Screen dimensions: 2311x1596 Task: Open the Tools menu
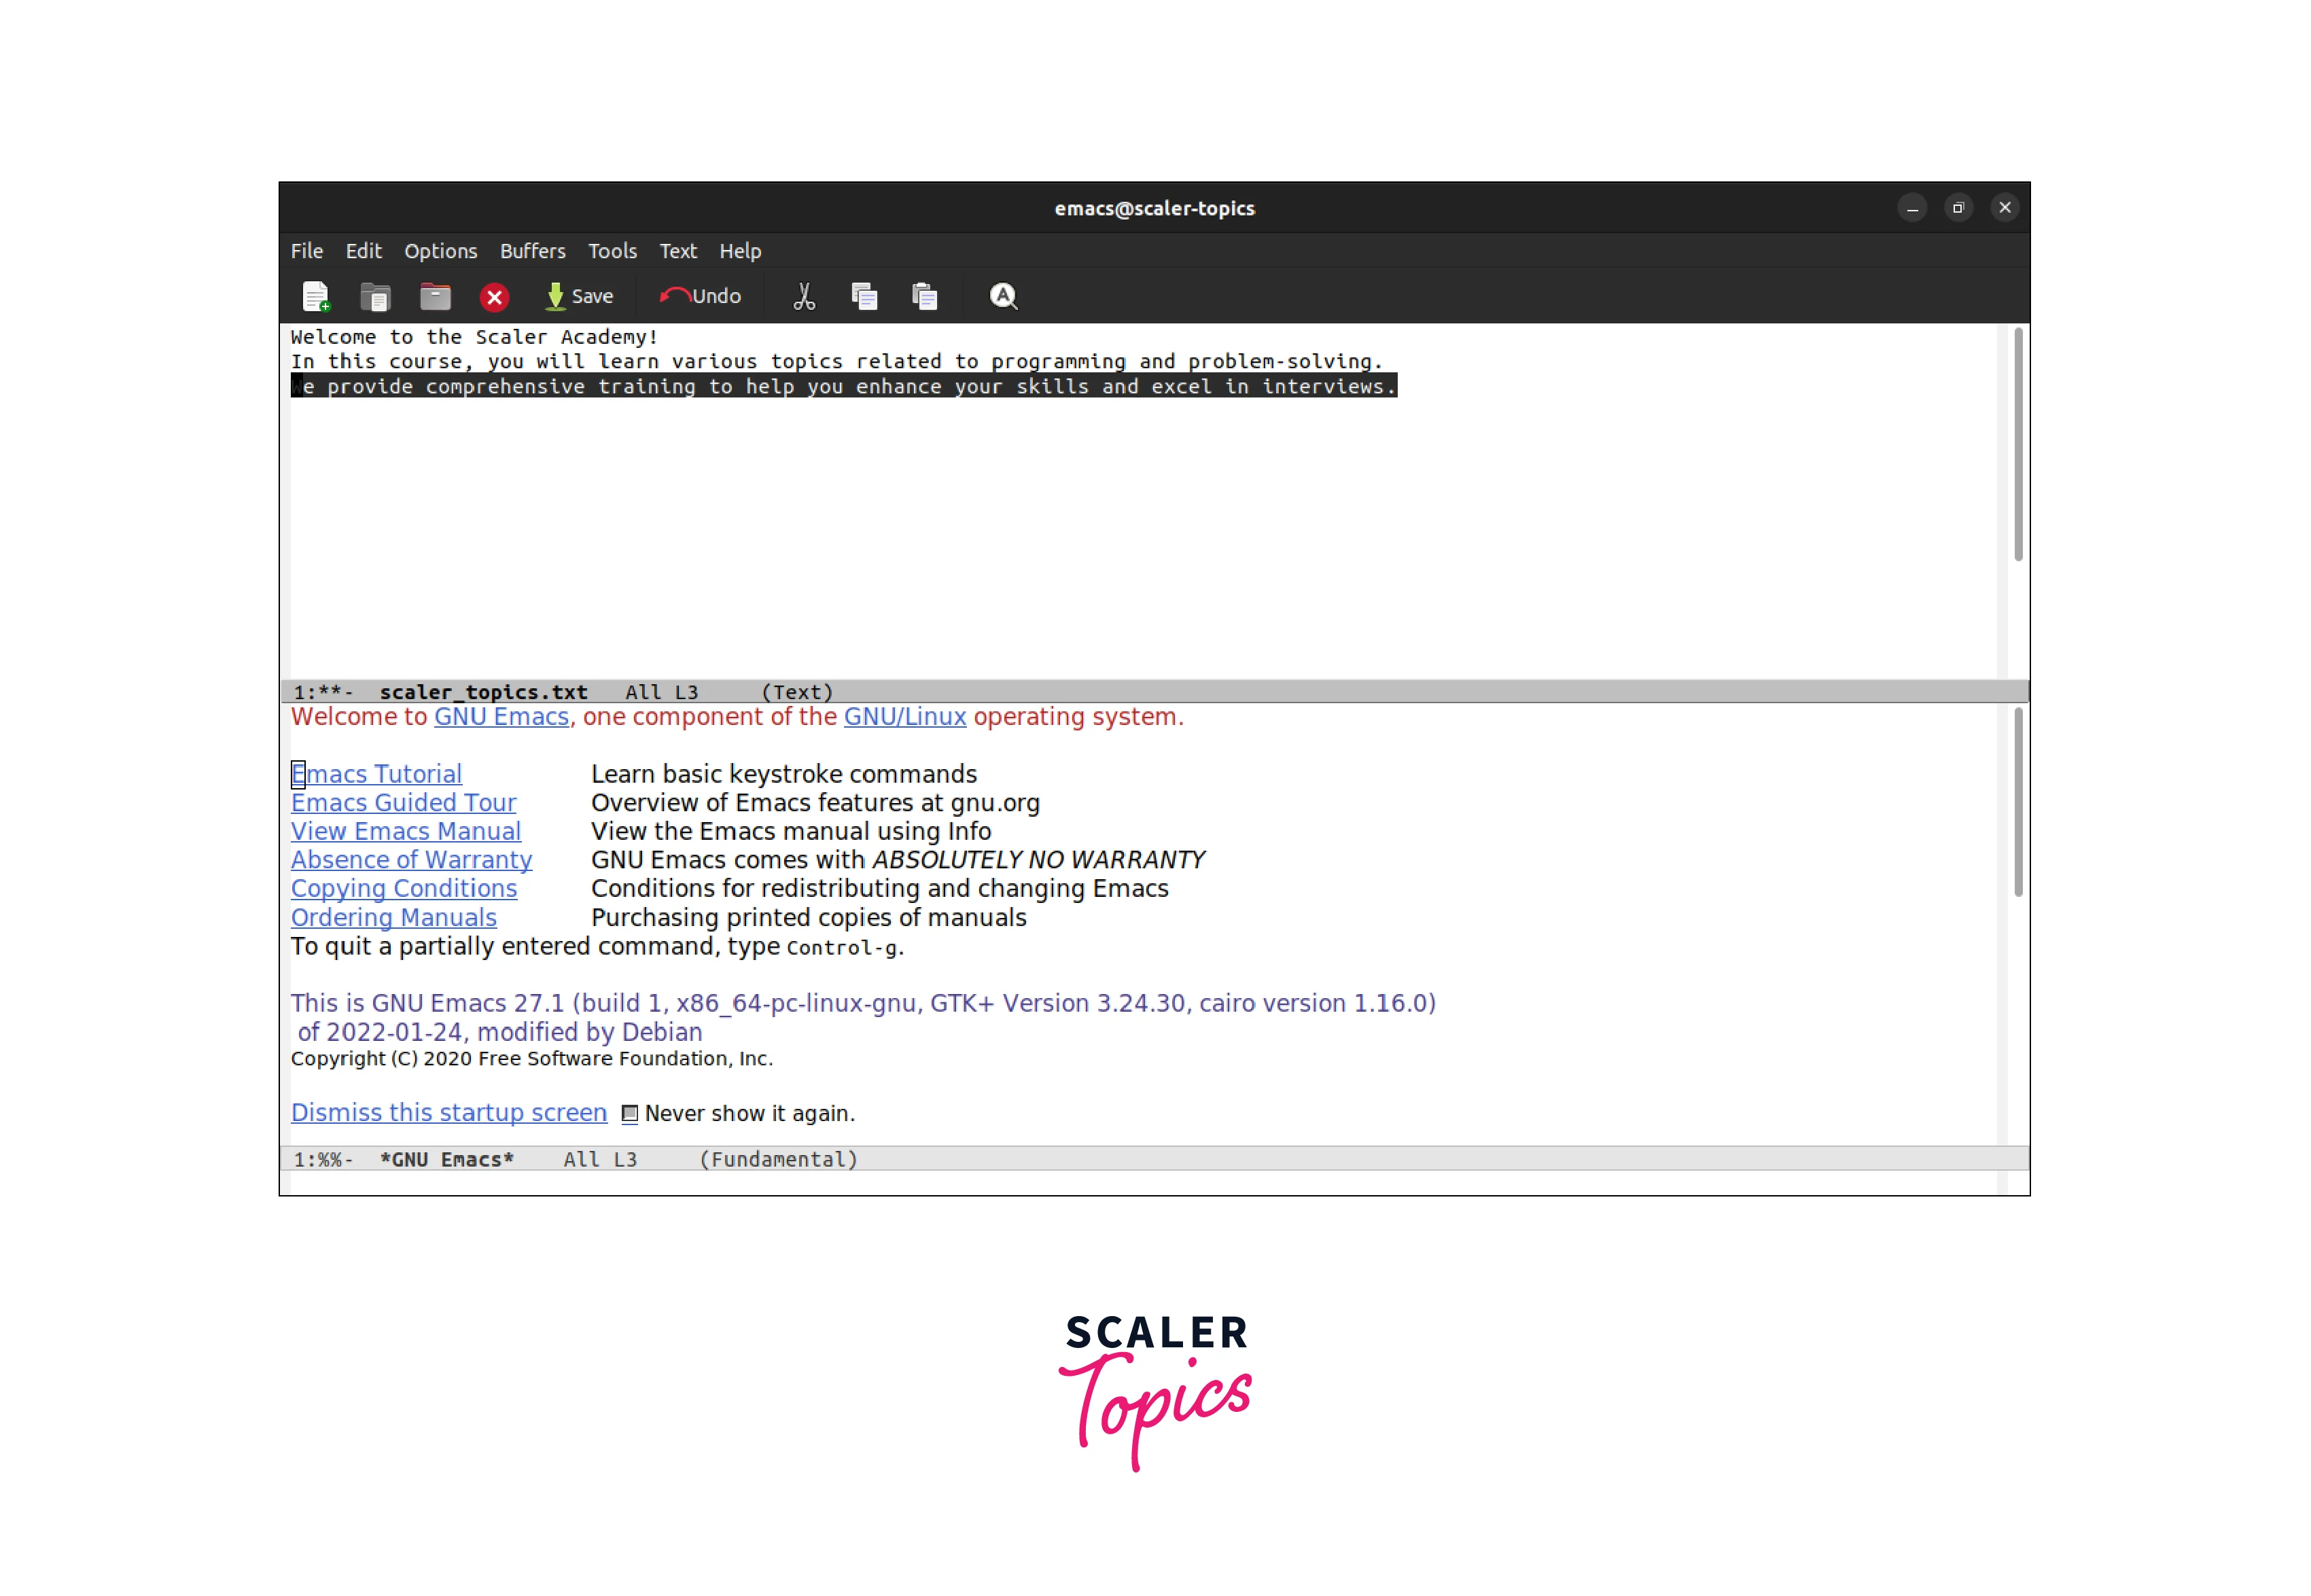pos(613,251)
